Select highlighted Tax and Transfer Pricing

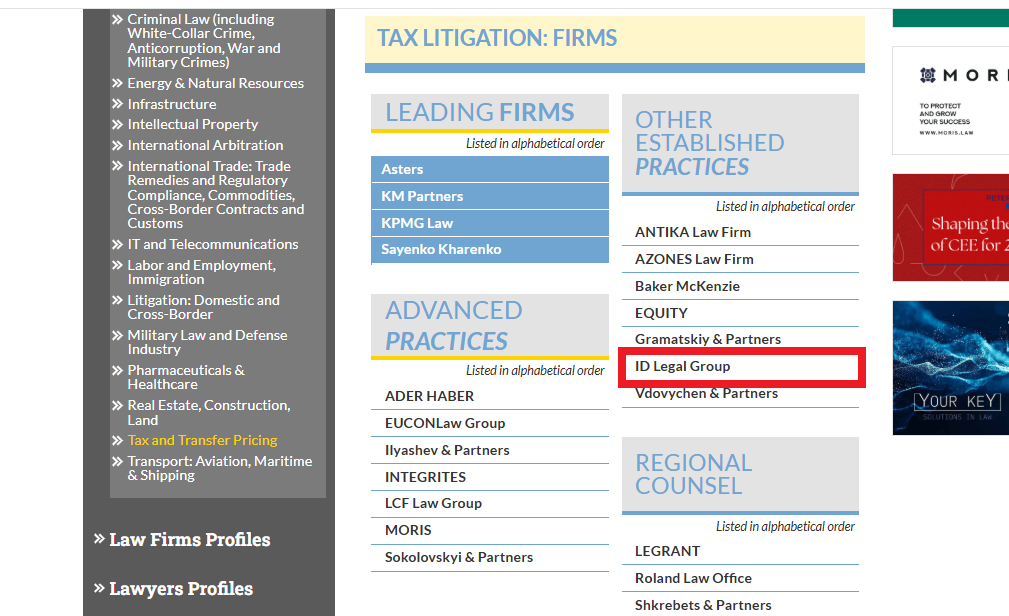coord(202,440)
